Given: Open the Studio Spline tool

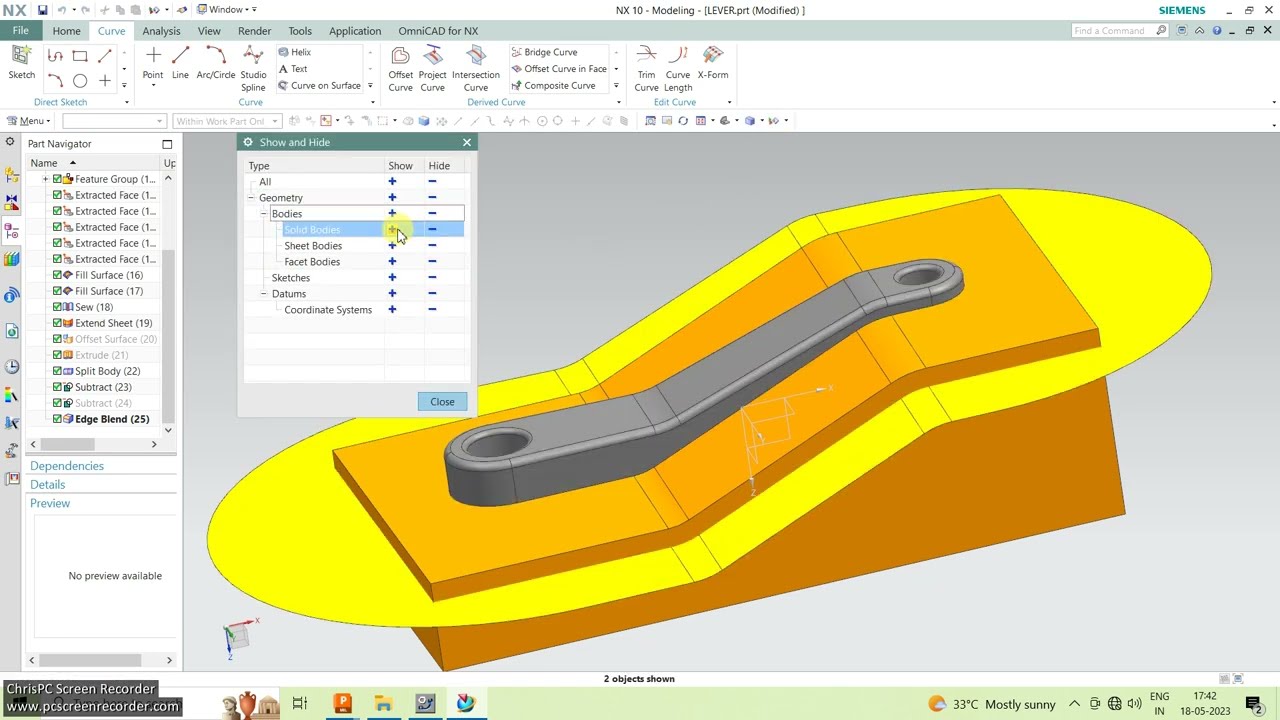Looking at the screenshot, I should tap(253, 69).
